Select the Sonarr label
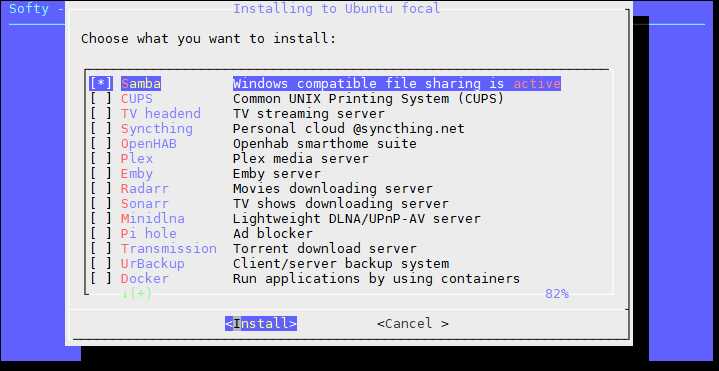 coord(145,204)
